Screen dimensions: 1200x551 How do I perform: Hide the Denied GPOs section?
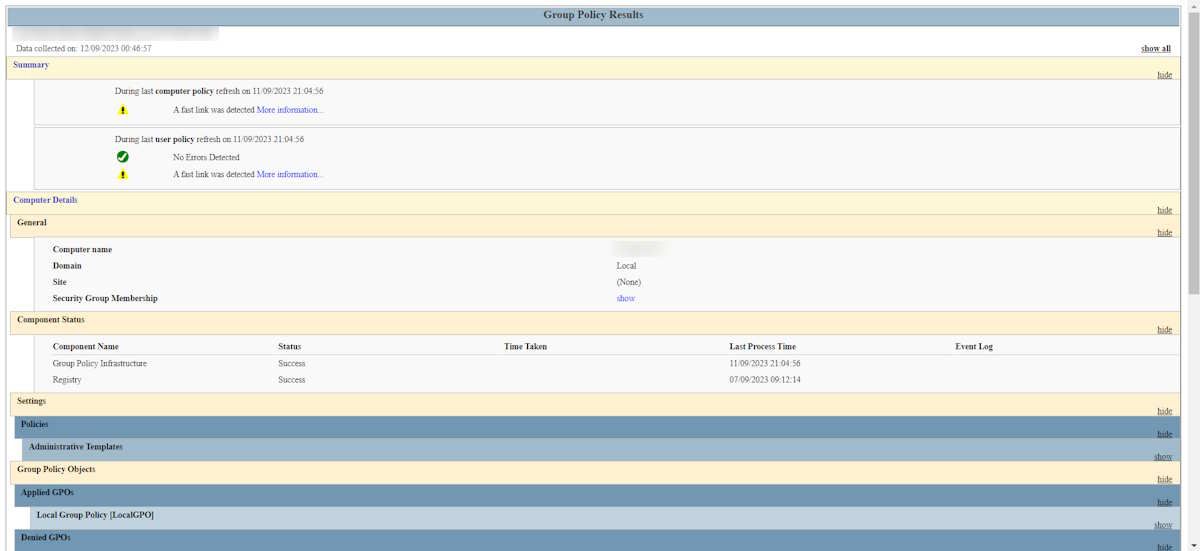1164,546
